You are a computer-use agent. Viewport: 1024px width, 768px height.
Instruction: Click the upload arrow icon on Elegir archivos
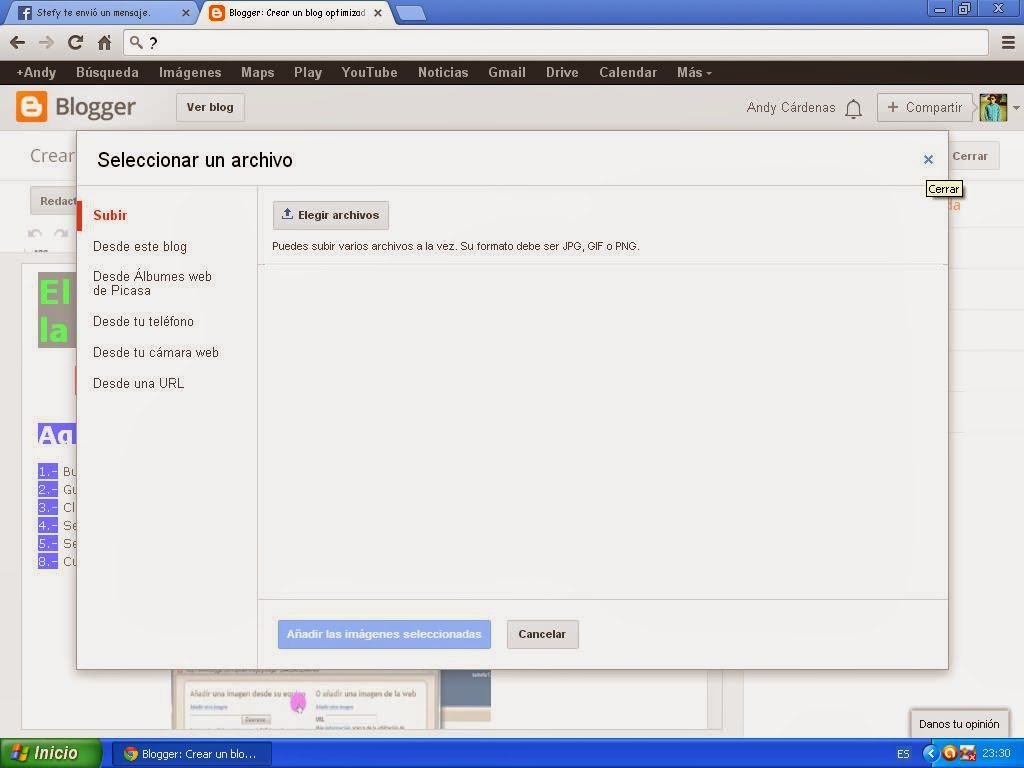point(289,214)
